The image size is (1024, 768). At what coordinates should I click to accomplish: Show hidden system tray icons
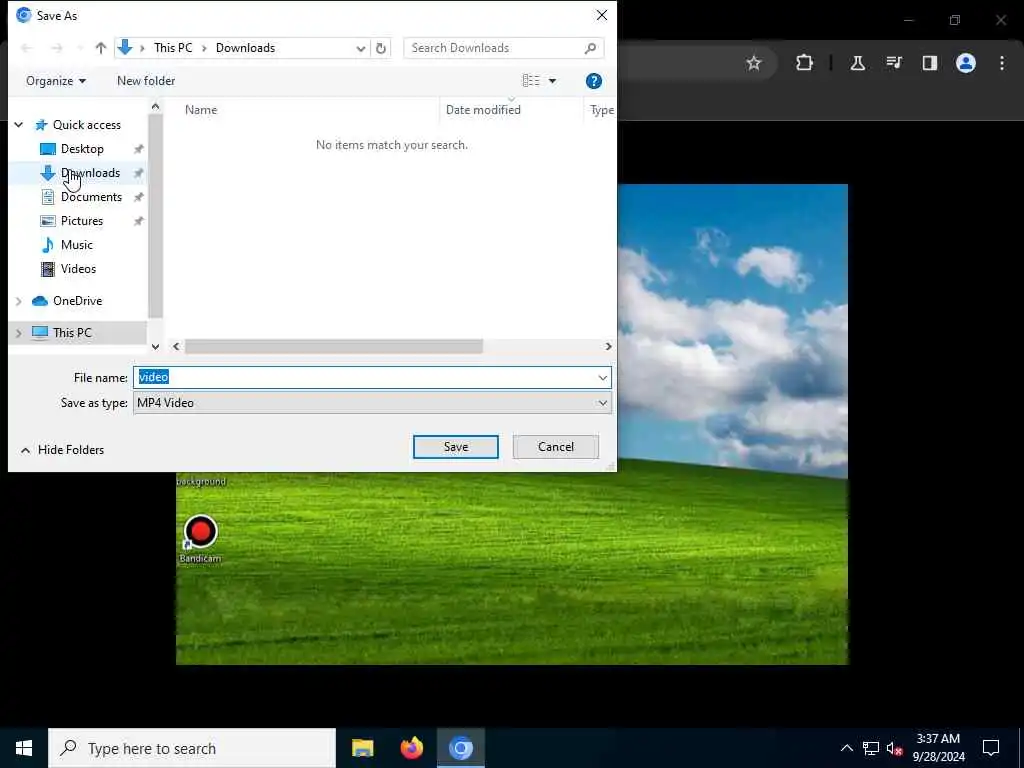[846, 748]
